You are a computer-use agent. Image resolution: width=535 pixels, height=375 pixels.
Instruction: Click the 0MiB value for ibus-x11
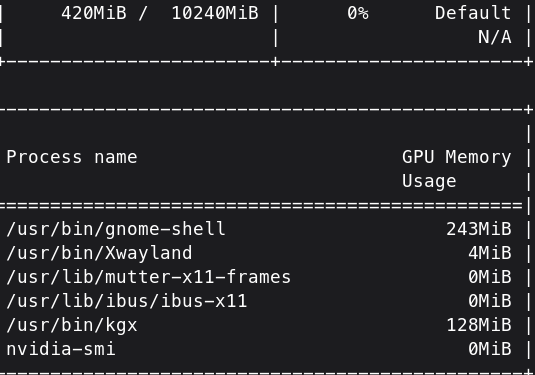[490, 301]
